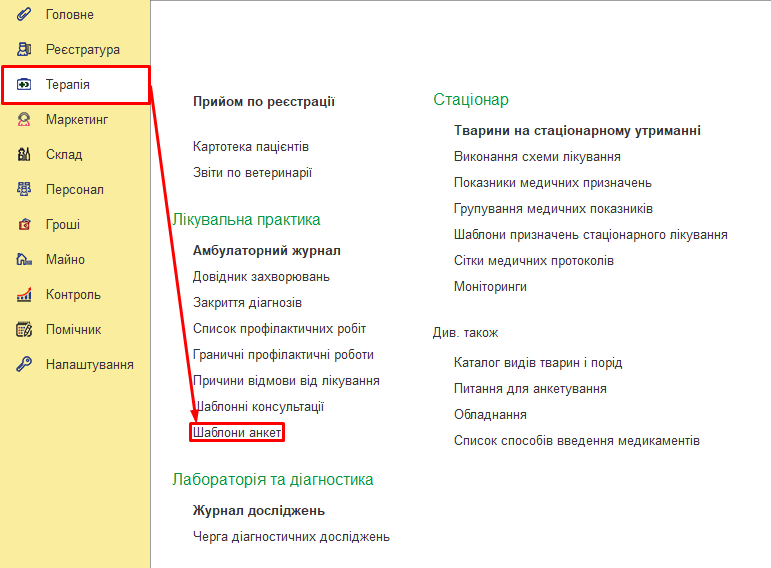Viewport: 771px width, 568px height.
Task: Select the Терапія section
Action: [76, 85]
